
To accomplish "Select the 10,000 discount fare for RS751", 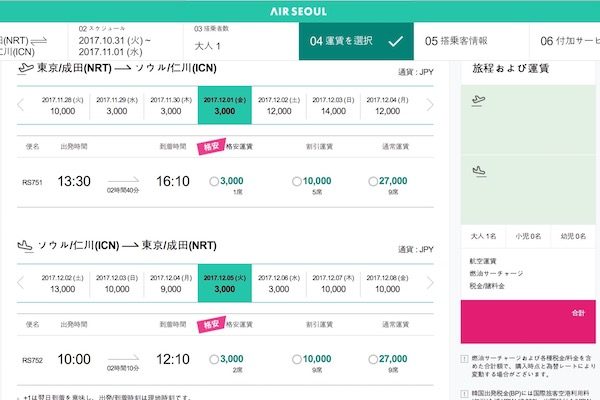I will [297, 181].
